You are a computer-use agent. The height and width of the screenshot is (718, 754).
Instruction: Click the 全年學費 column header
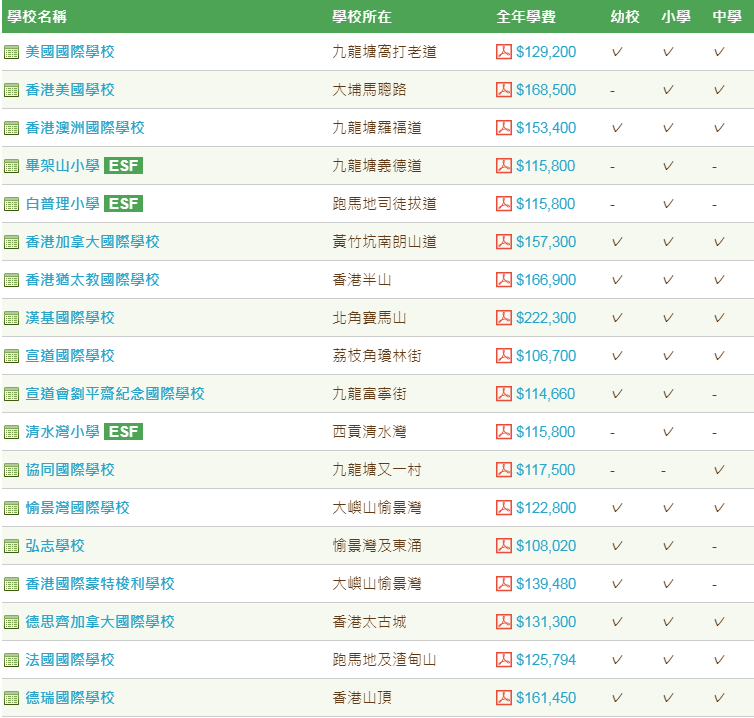[x=526, y=17]
